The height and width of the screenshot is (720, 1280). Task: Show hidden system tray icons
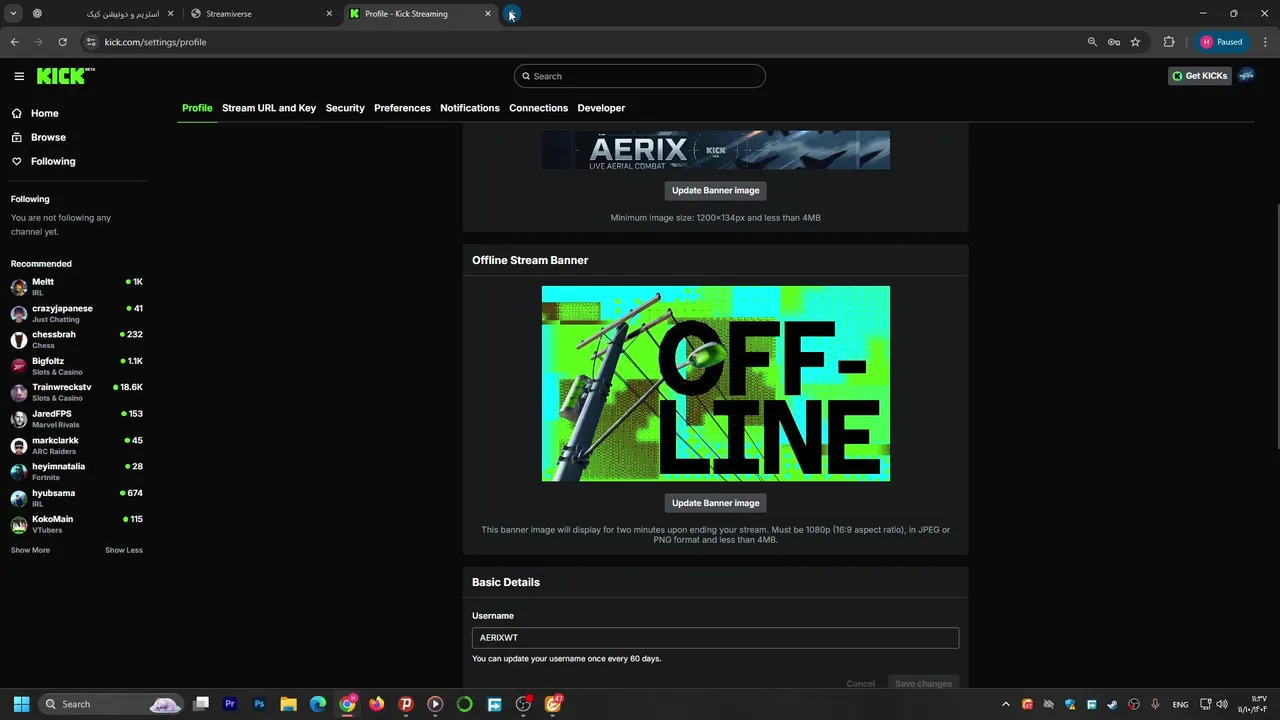[x=1006, y=704]
